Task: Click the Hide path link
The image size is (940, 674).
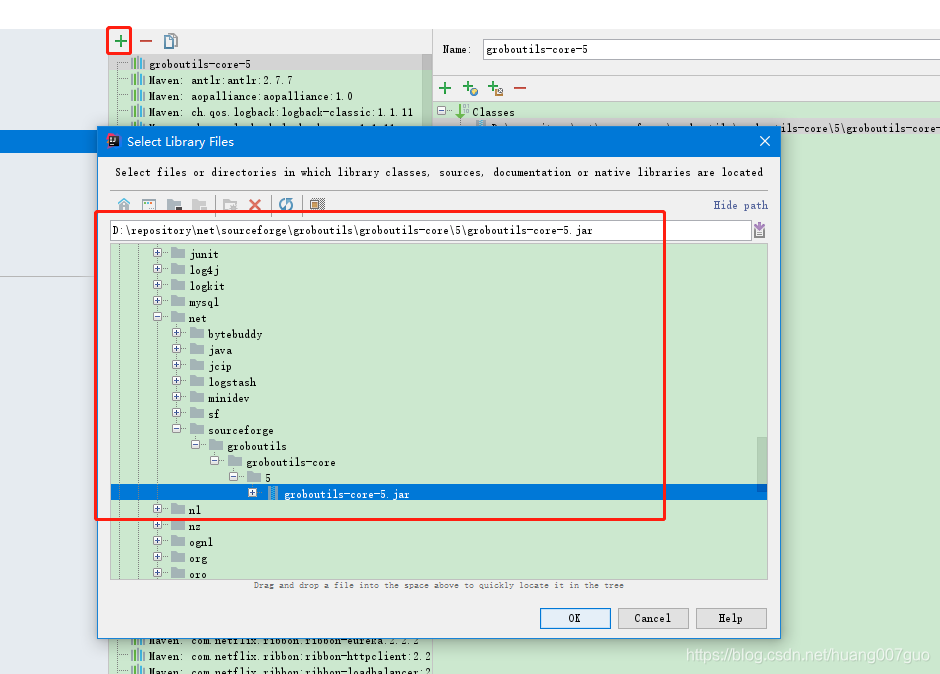Action: [740, 205]
